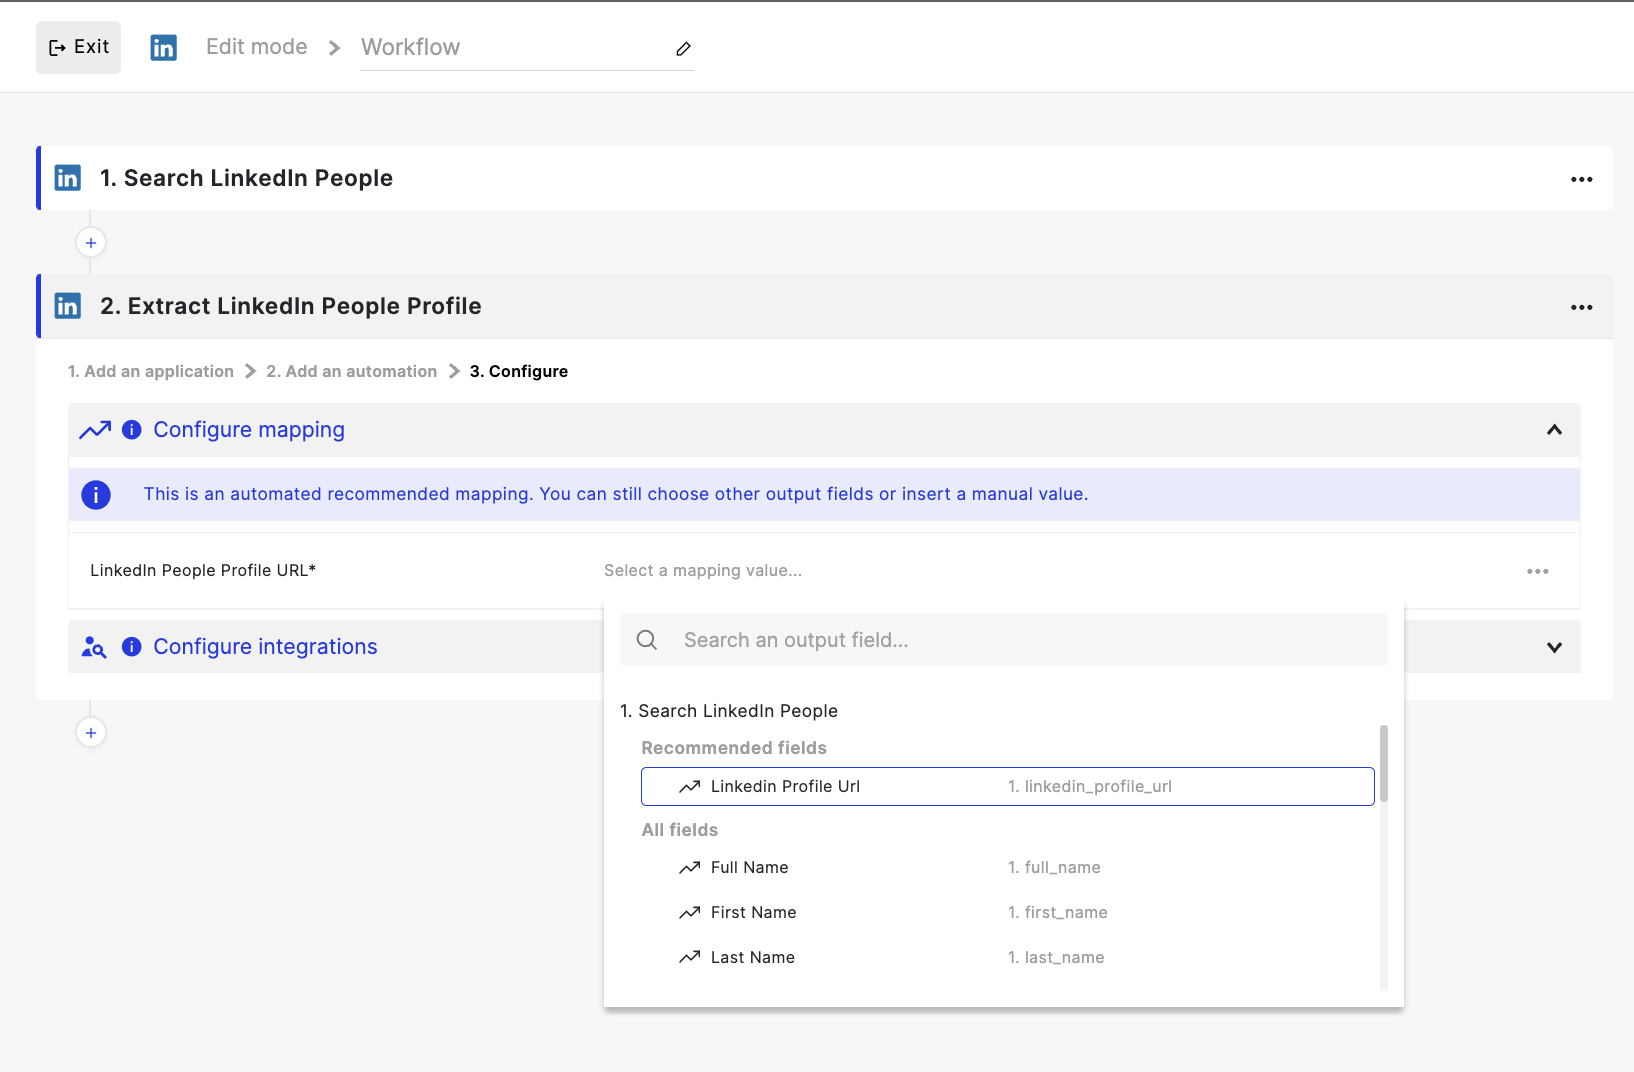Click the pencil icon to rename workflow

coord(683,48)
